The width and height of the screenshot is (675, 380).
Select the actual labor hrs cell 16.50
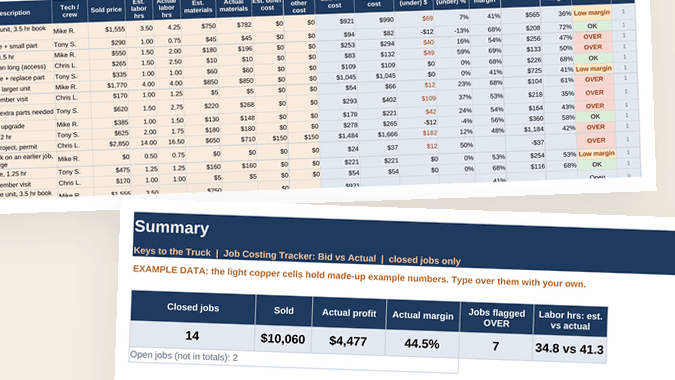176,142
